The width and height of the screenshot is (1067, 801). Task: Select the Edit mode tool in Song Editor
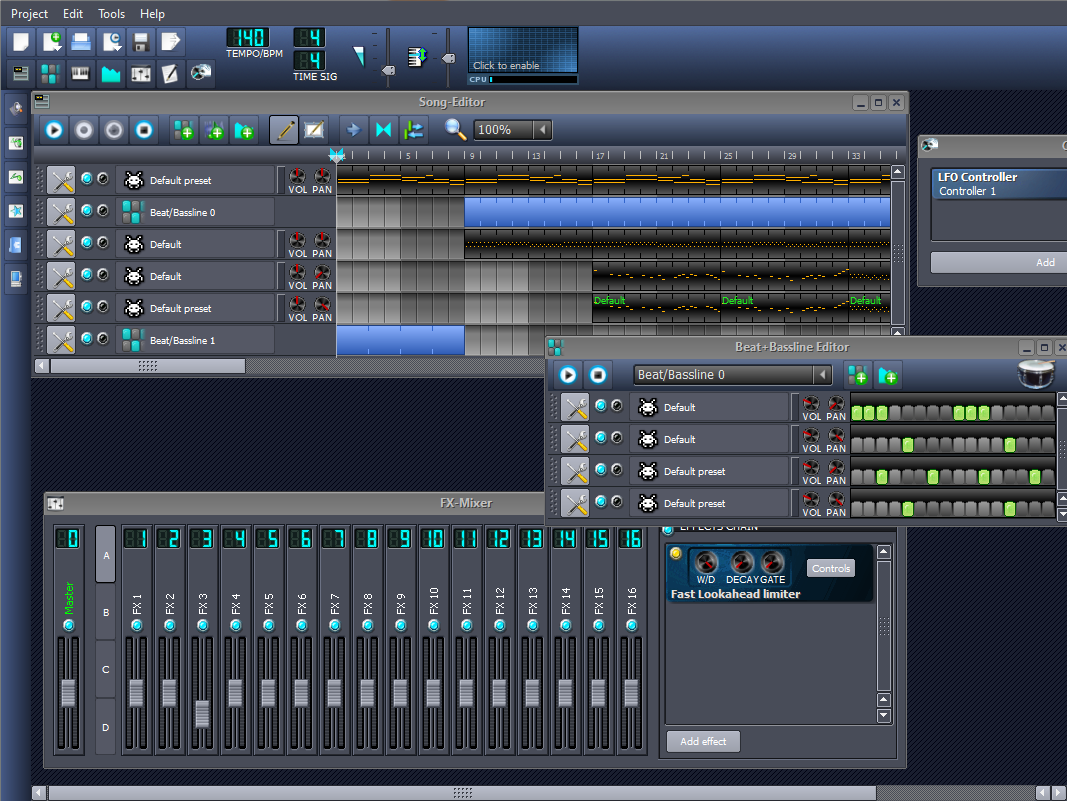point(316,129)
